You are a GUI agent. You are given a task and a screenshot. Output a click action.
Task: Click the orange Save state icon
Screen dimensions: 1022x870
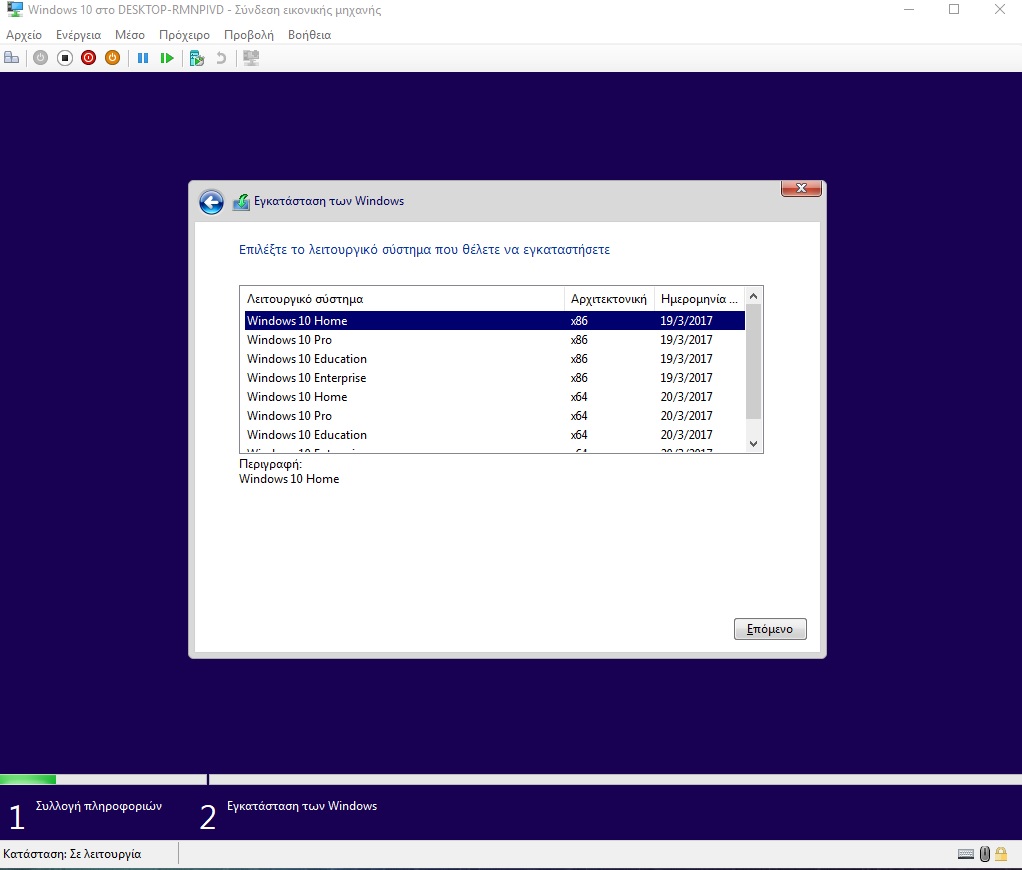113,58
